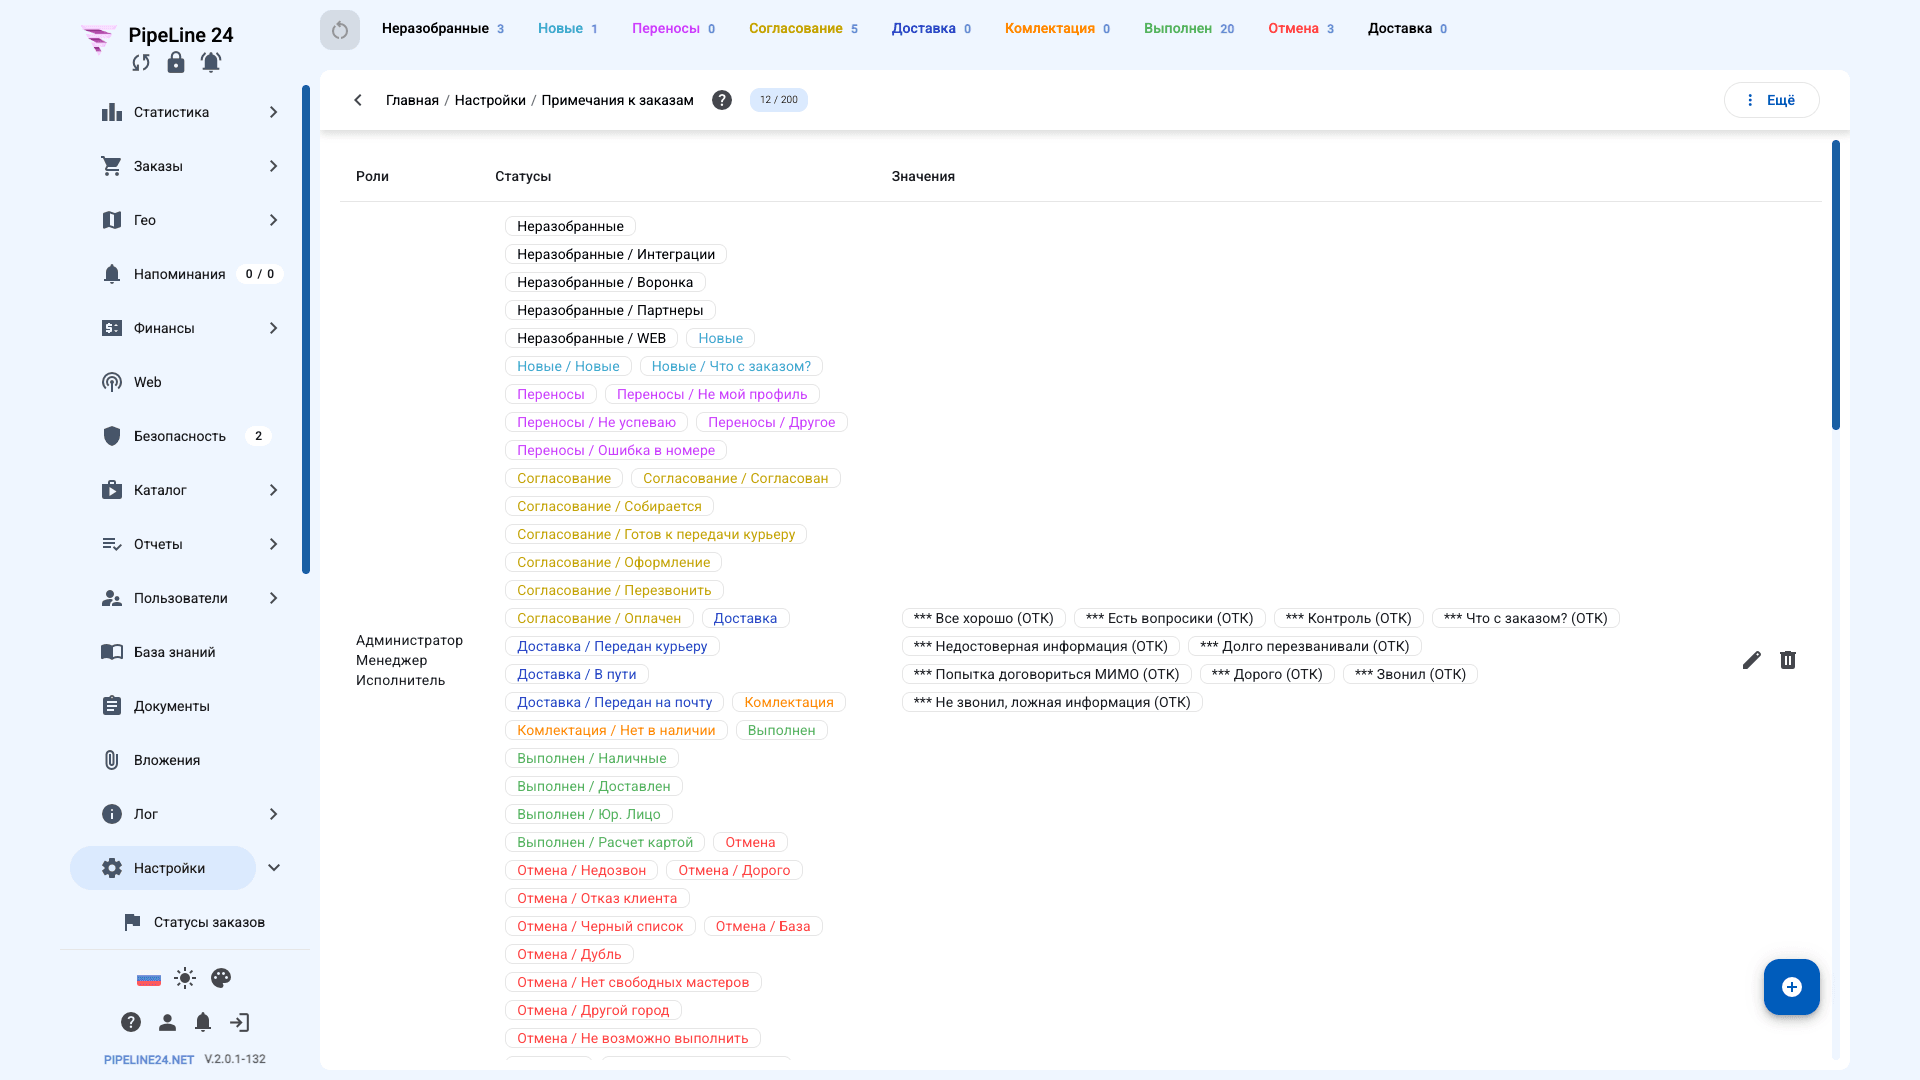Click the 'Доставка / В пути' status chip
Image resolution: width=1920 pixels, height=1080 pixels.
[577, 674]
